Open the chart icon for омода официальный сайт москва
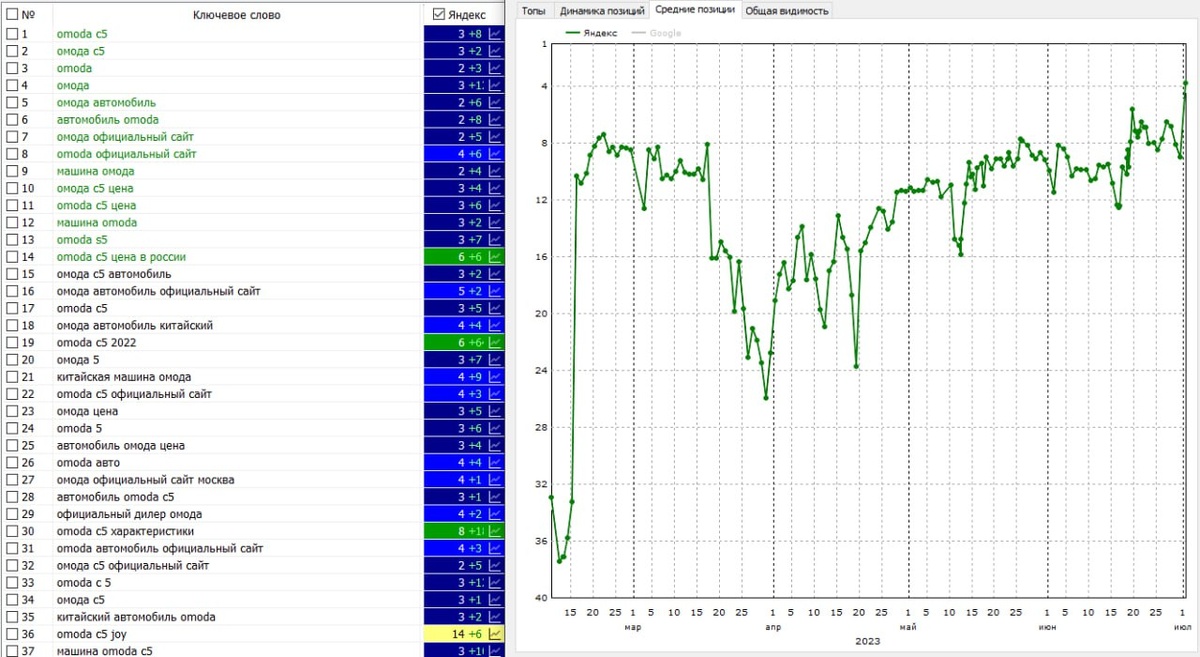Image resolution: width=1200 pixels, height=657 pixels. coord(495,479)
